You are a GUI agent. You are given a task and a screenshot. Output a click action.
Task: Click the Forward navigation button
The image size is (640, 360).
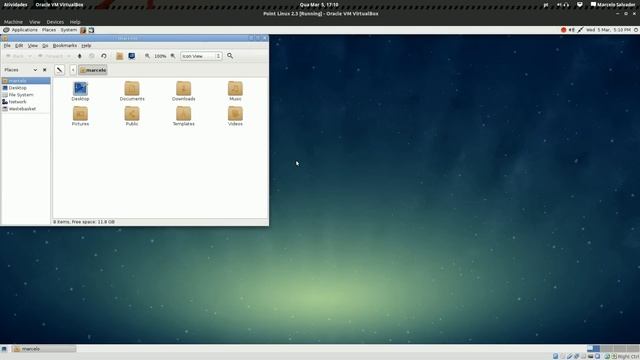click(x=51, y=56)
